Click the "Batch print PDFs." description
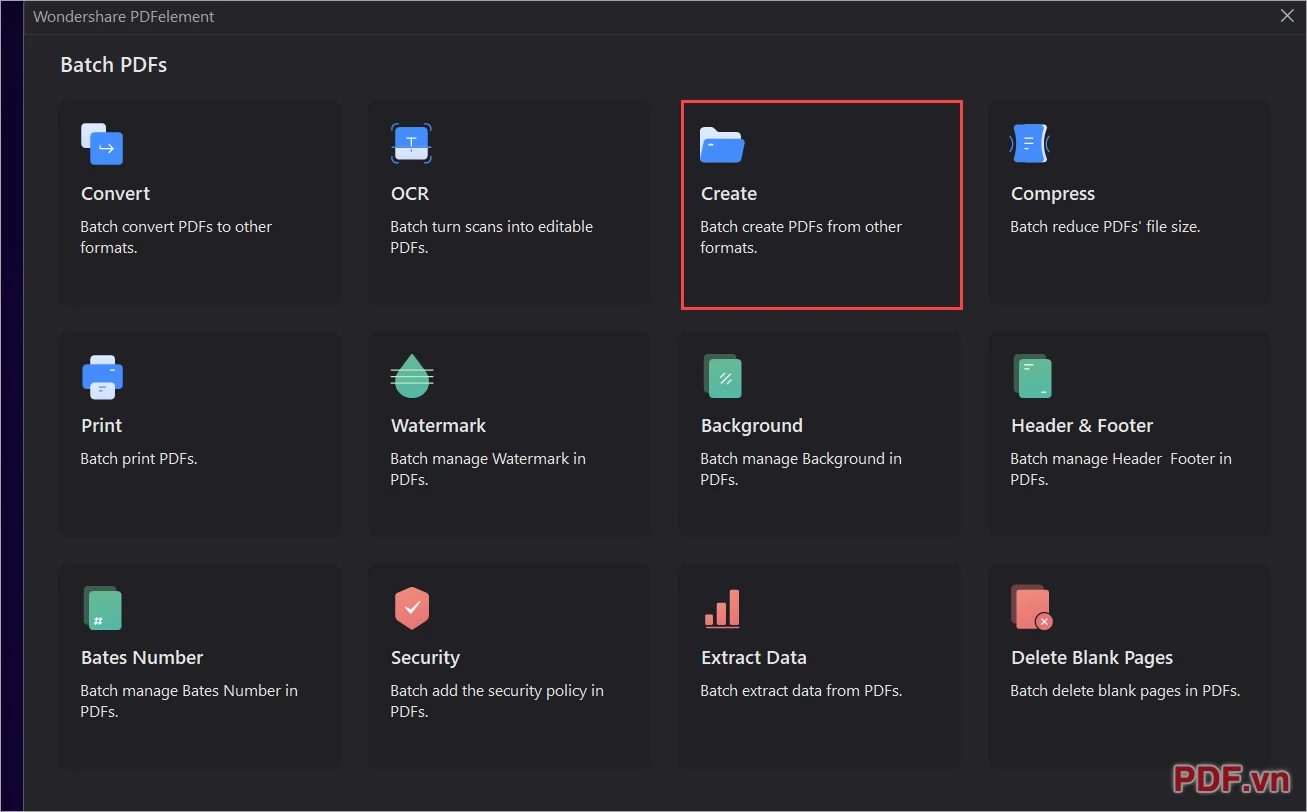The image size is (1307, 812). click(x=139, y=459)
